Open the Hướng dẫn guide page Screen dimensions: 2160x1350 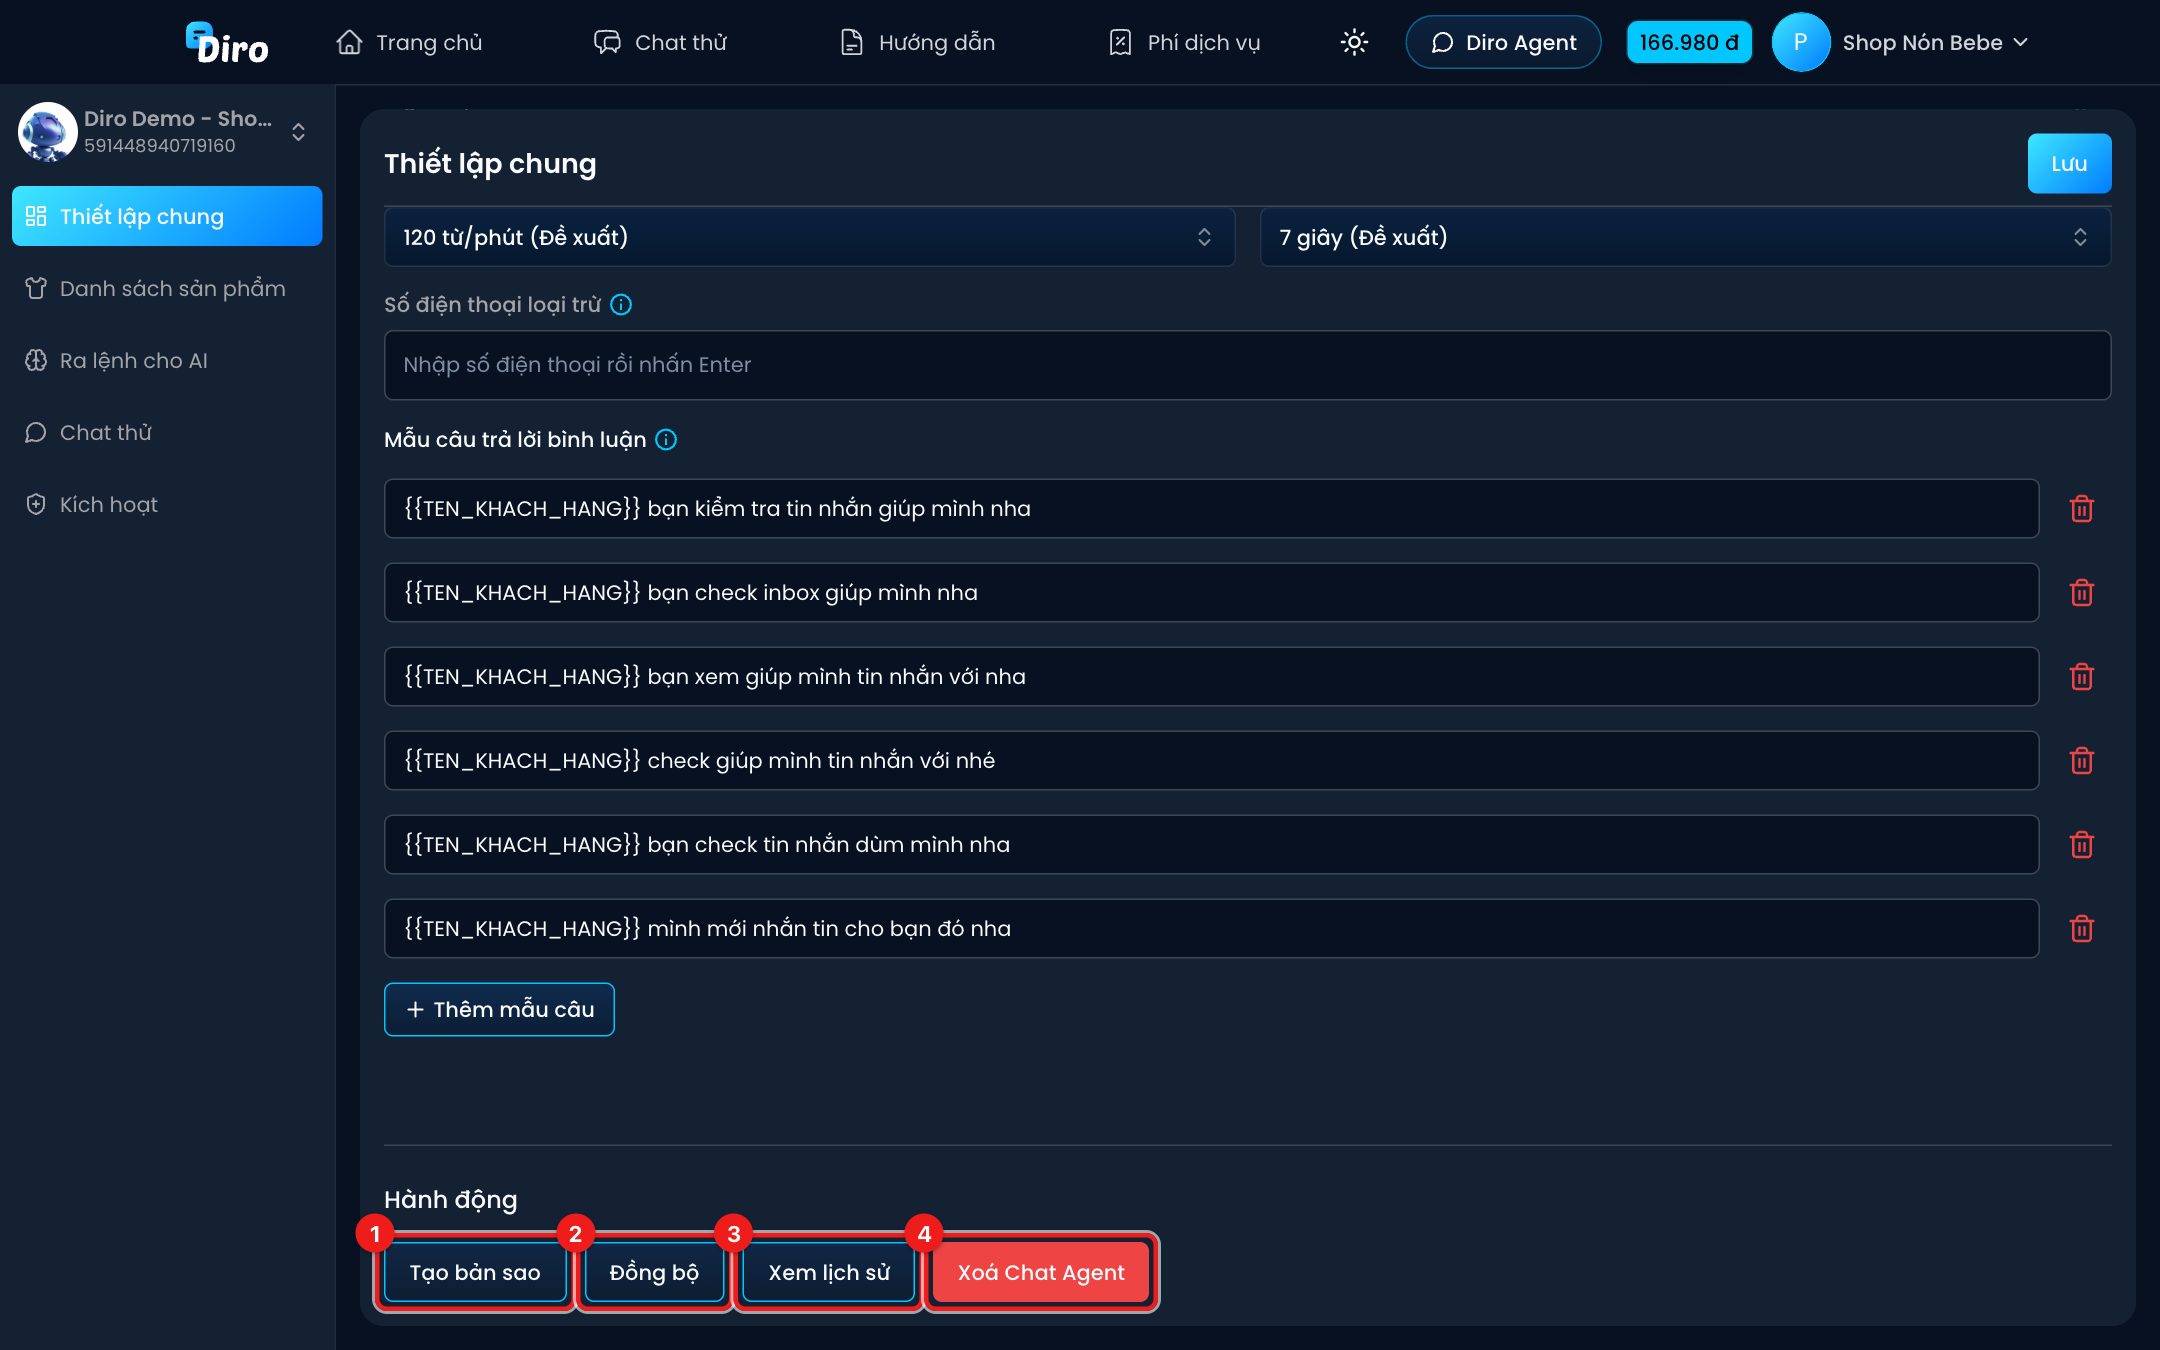pos(917,42)
